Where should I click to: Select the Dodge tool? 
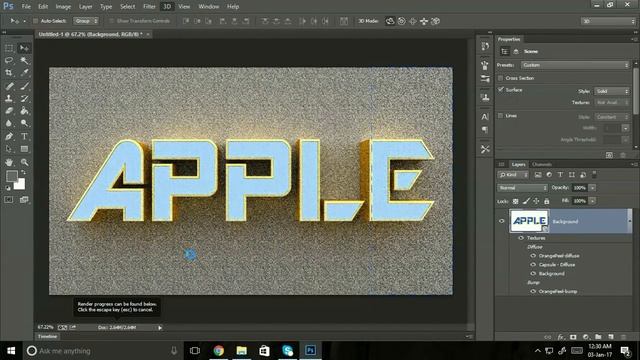point(24,123)
